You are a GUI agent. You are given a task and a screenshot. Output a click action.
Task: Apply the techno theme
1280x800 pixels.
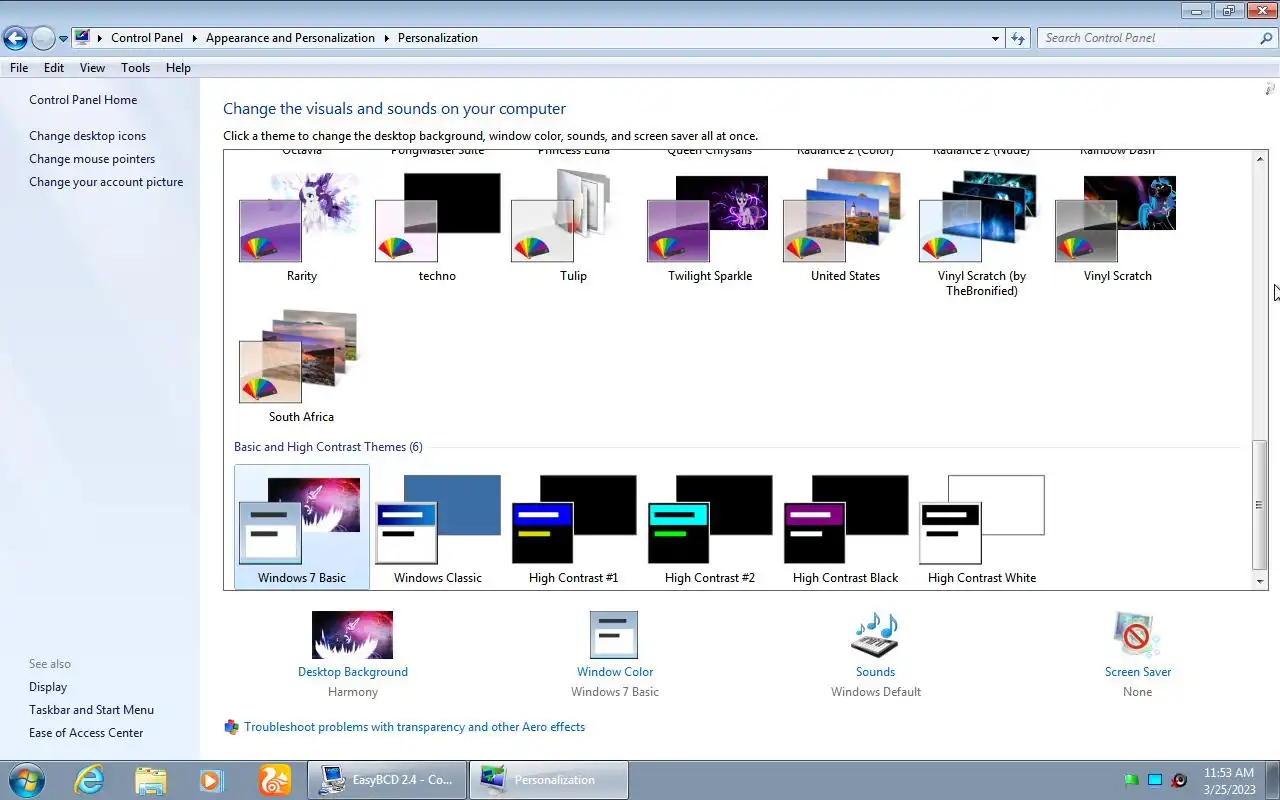pyautogui.click(x=437, y=227)
